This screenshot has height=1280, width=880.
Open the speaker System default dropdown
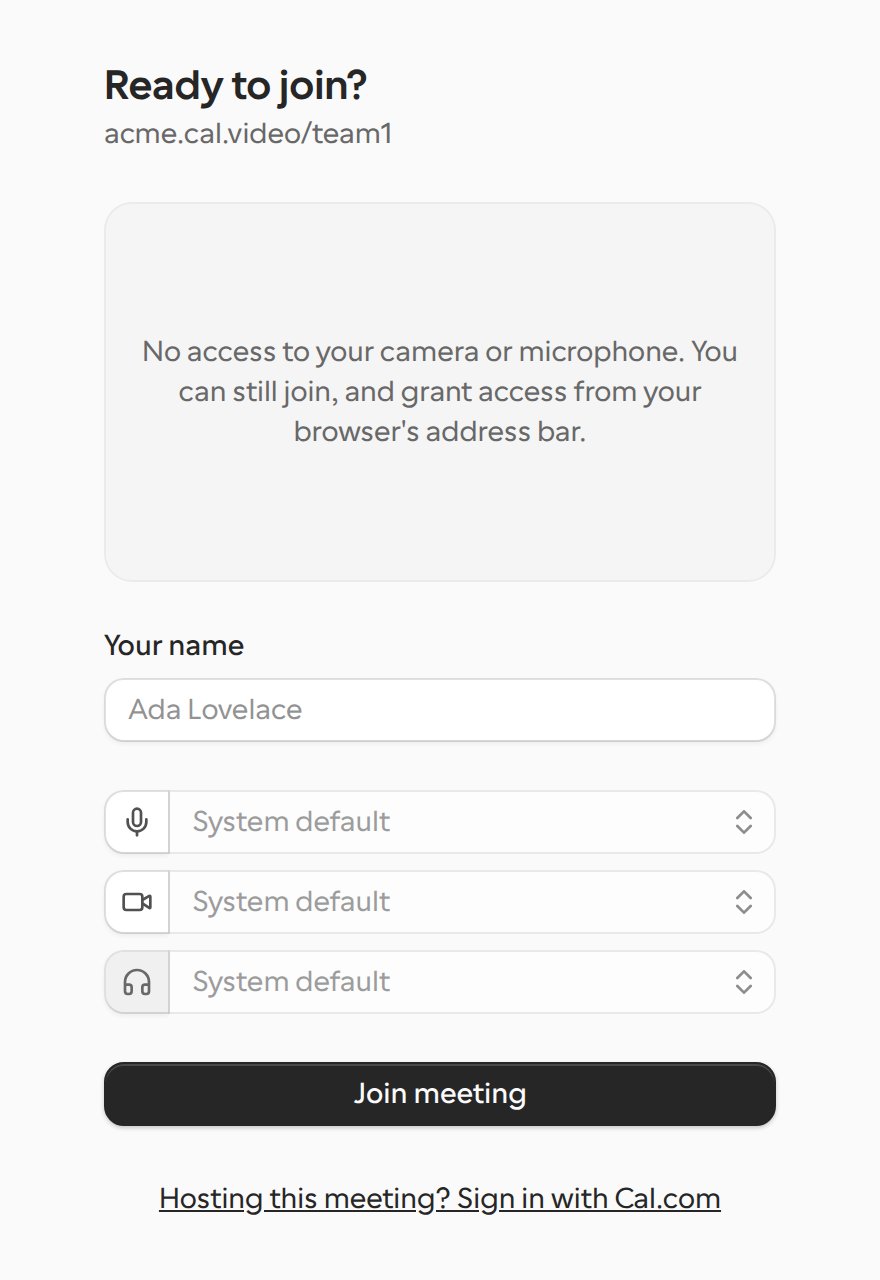pos(472,982)
